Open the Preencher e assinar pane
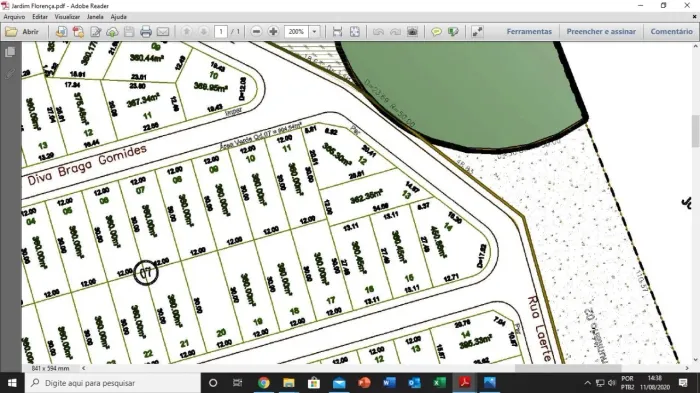This screenshot has width=700, height=393. (601, 32)
